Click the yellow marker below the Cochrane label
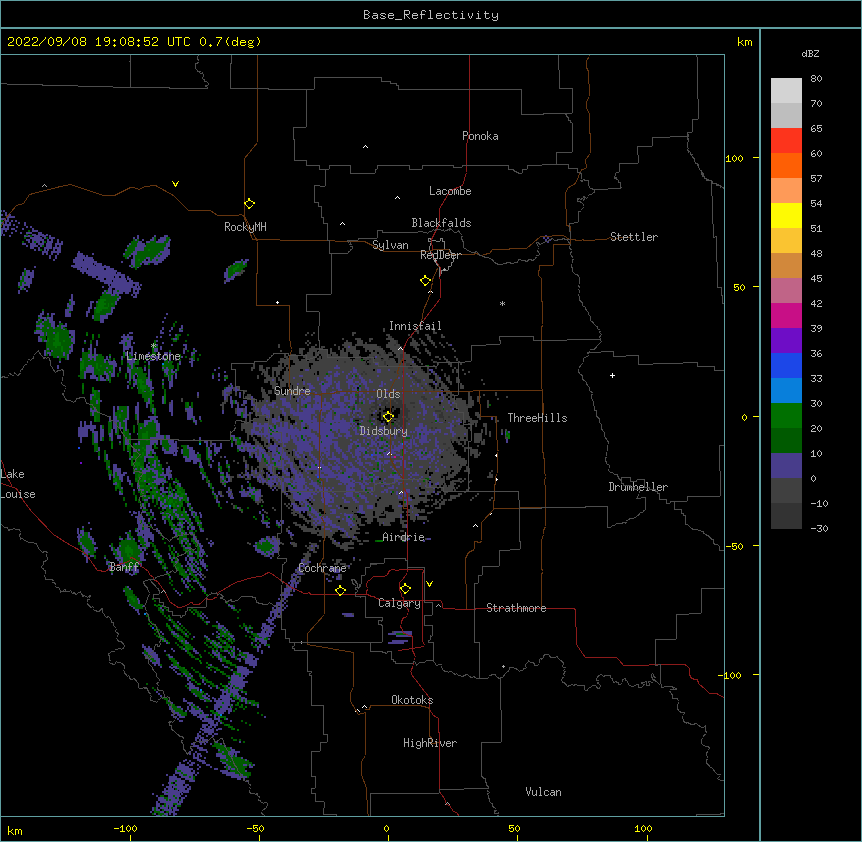This screenshot has height=842, width=862. click(x=340, y=590)
